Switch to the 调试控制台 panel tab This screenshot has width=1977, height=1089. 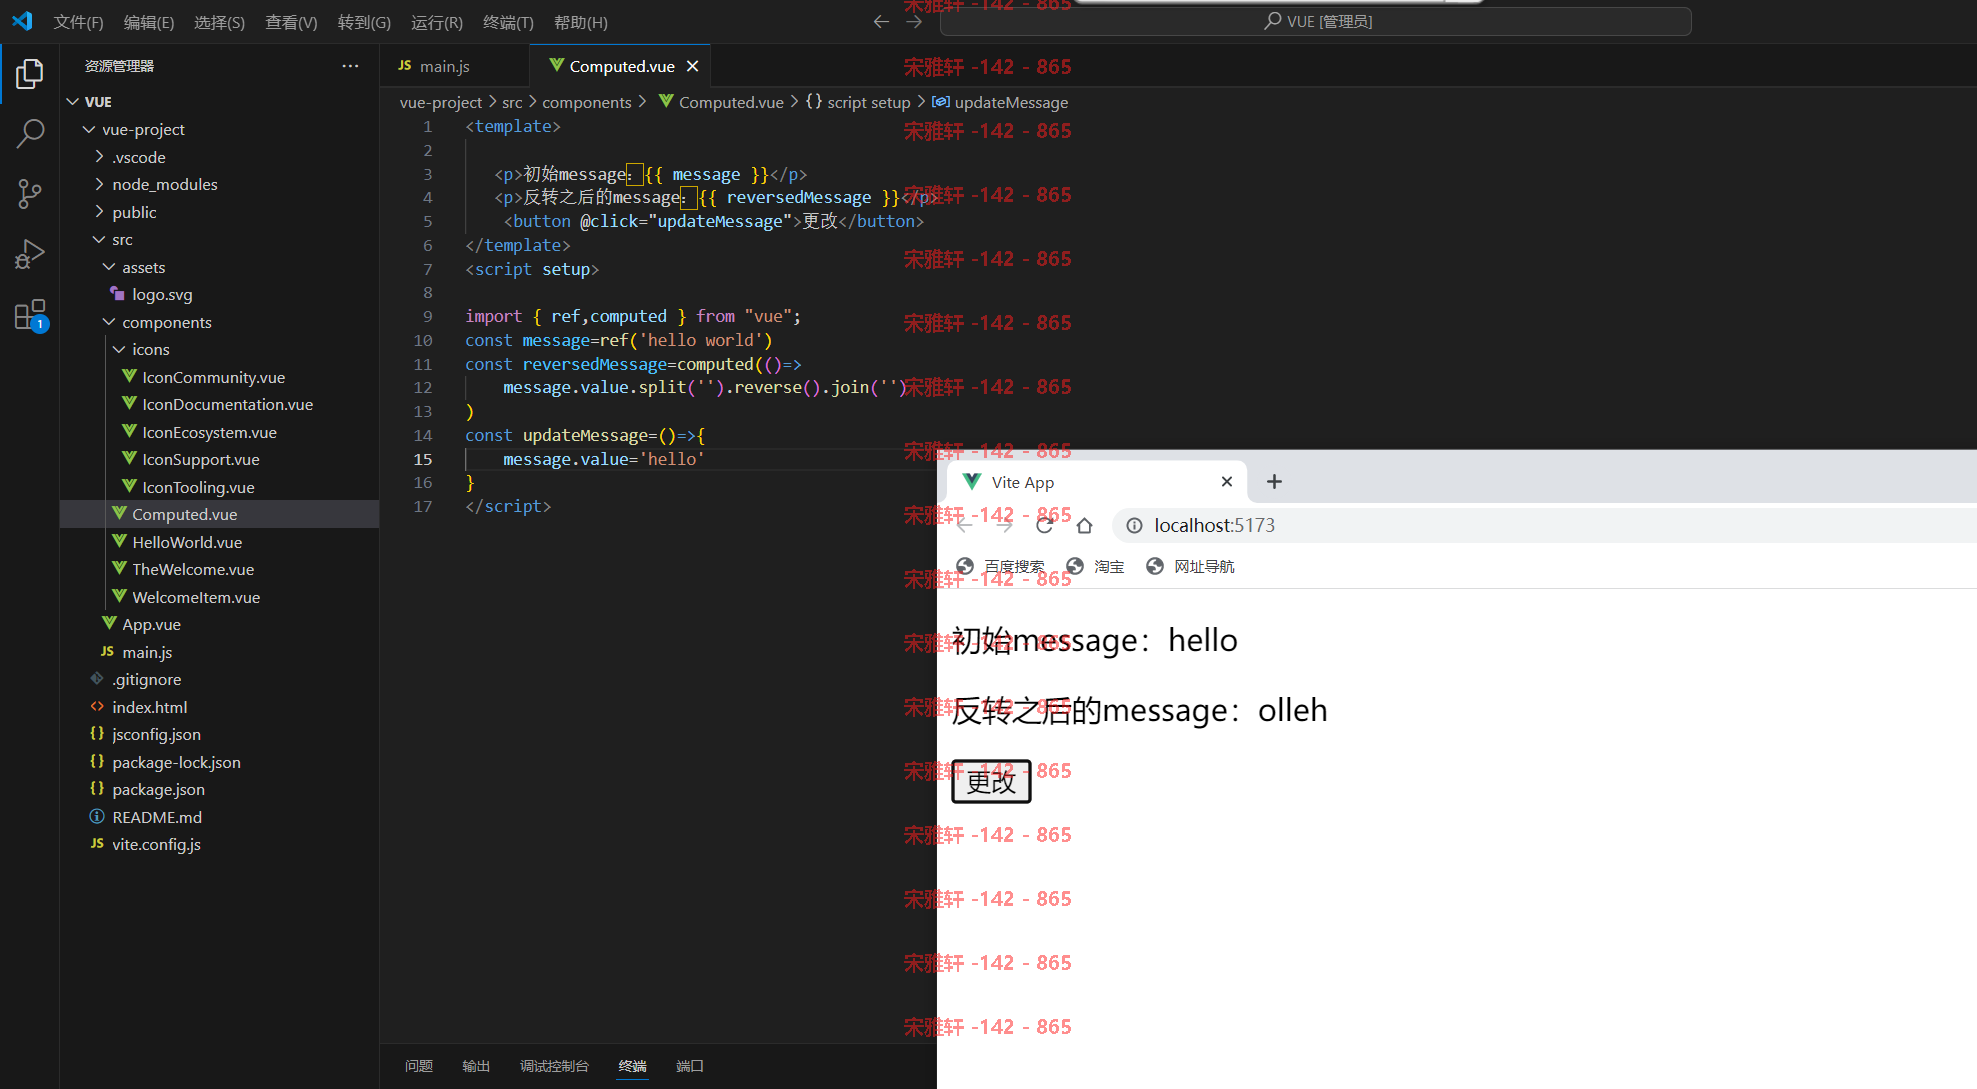tap(554, 1066)
